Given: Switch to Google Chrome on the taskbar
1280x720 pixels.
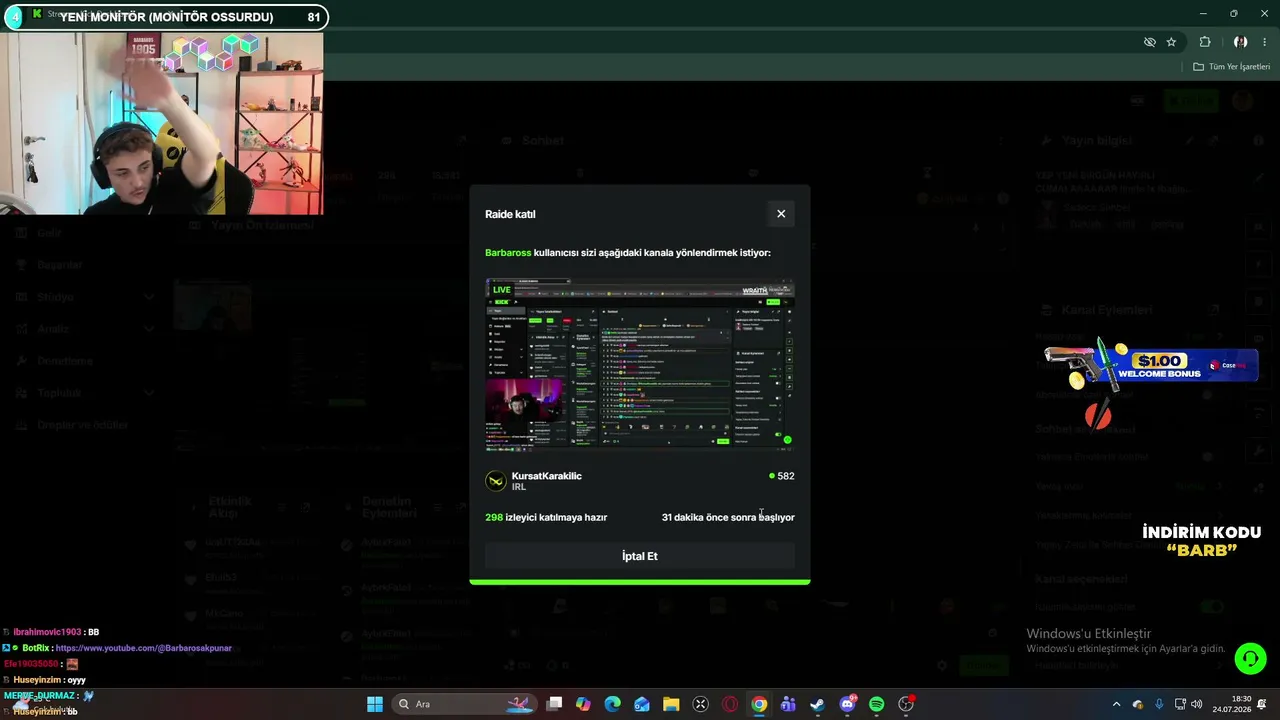Looking at the screenshot, I should (x=759, y=704).
